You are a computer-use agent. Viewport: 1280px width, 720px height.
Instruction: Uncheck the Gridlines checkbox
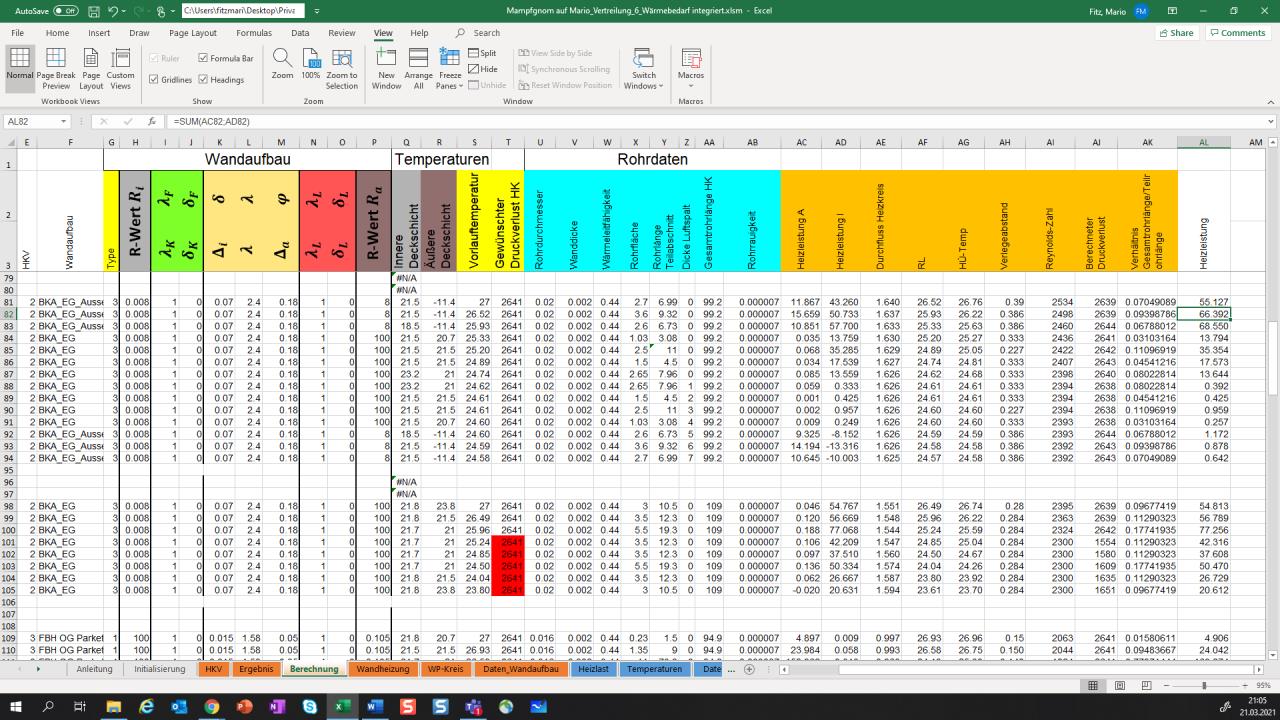tap(152, 80)
